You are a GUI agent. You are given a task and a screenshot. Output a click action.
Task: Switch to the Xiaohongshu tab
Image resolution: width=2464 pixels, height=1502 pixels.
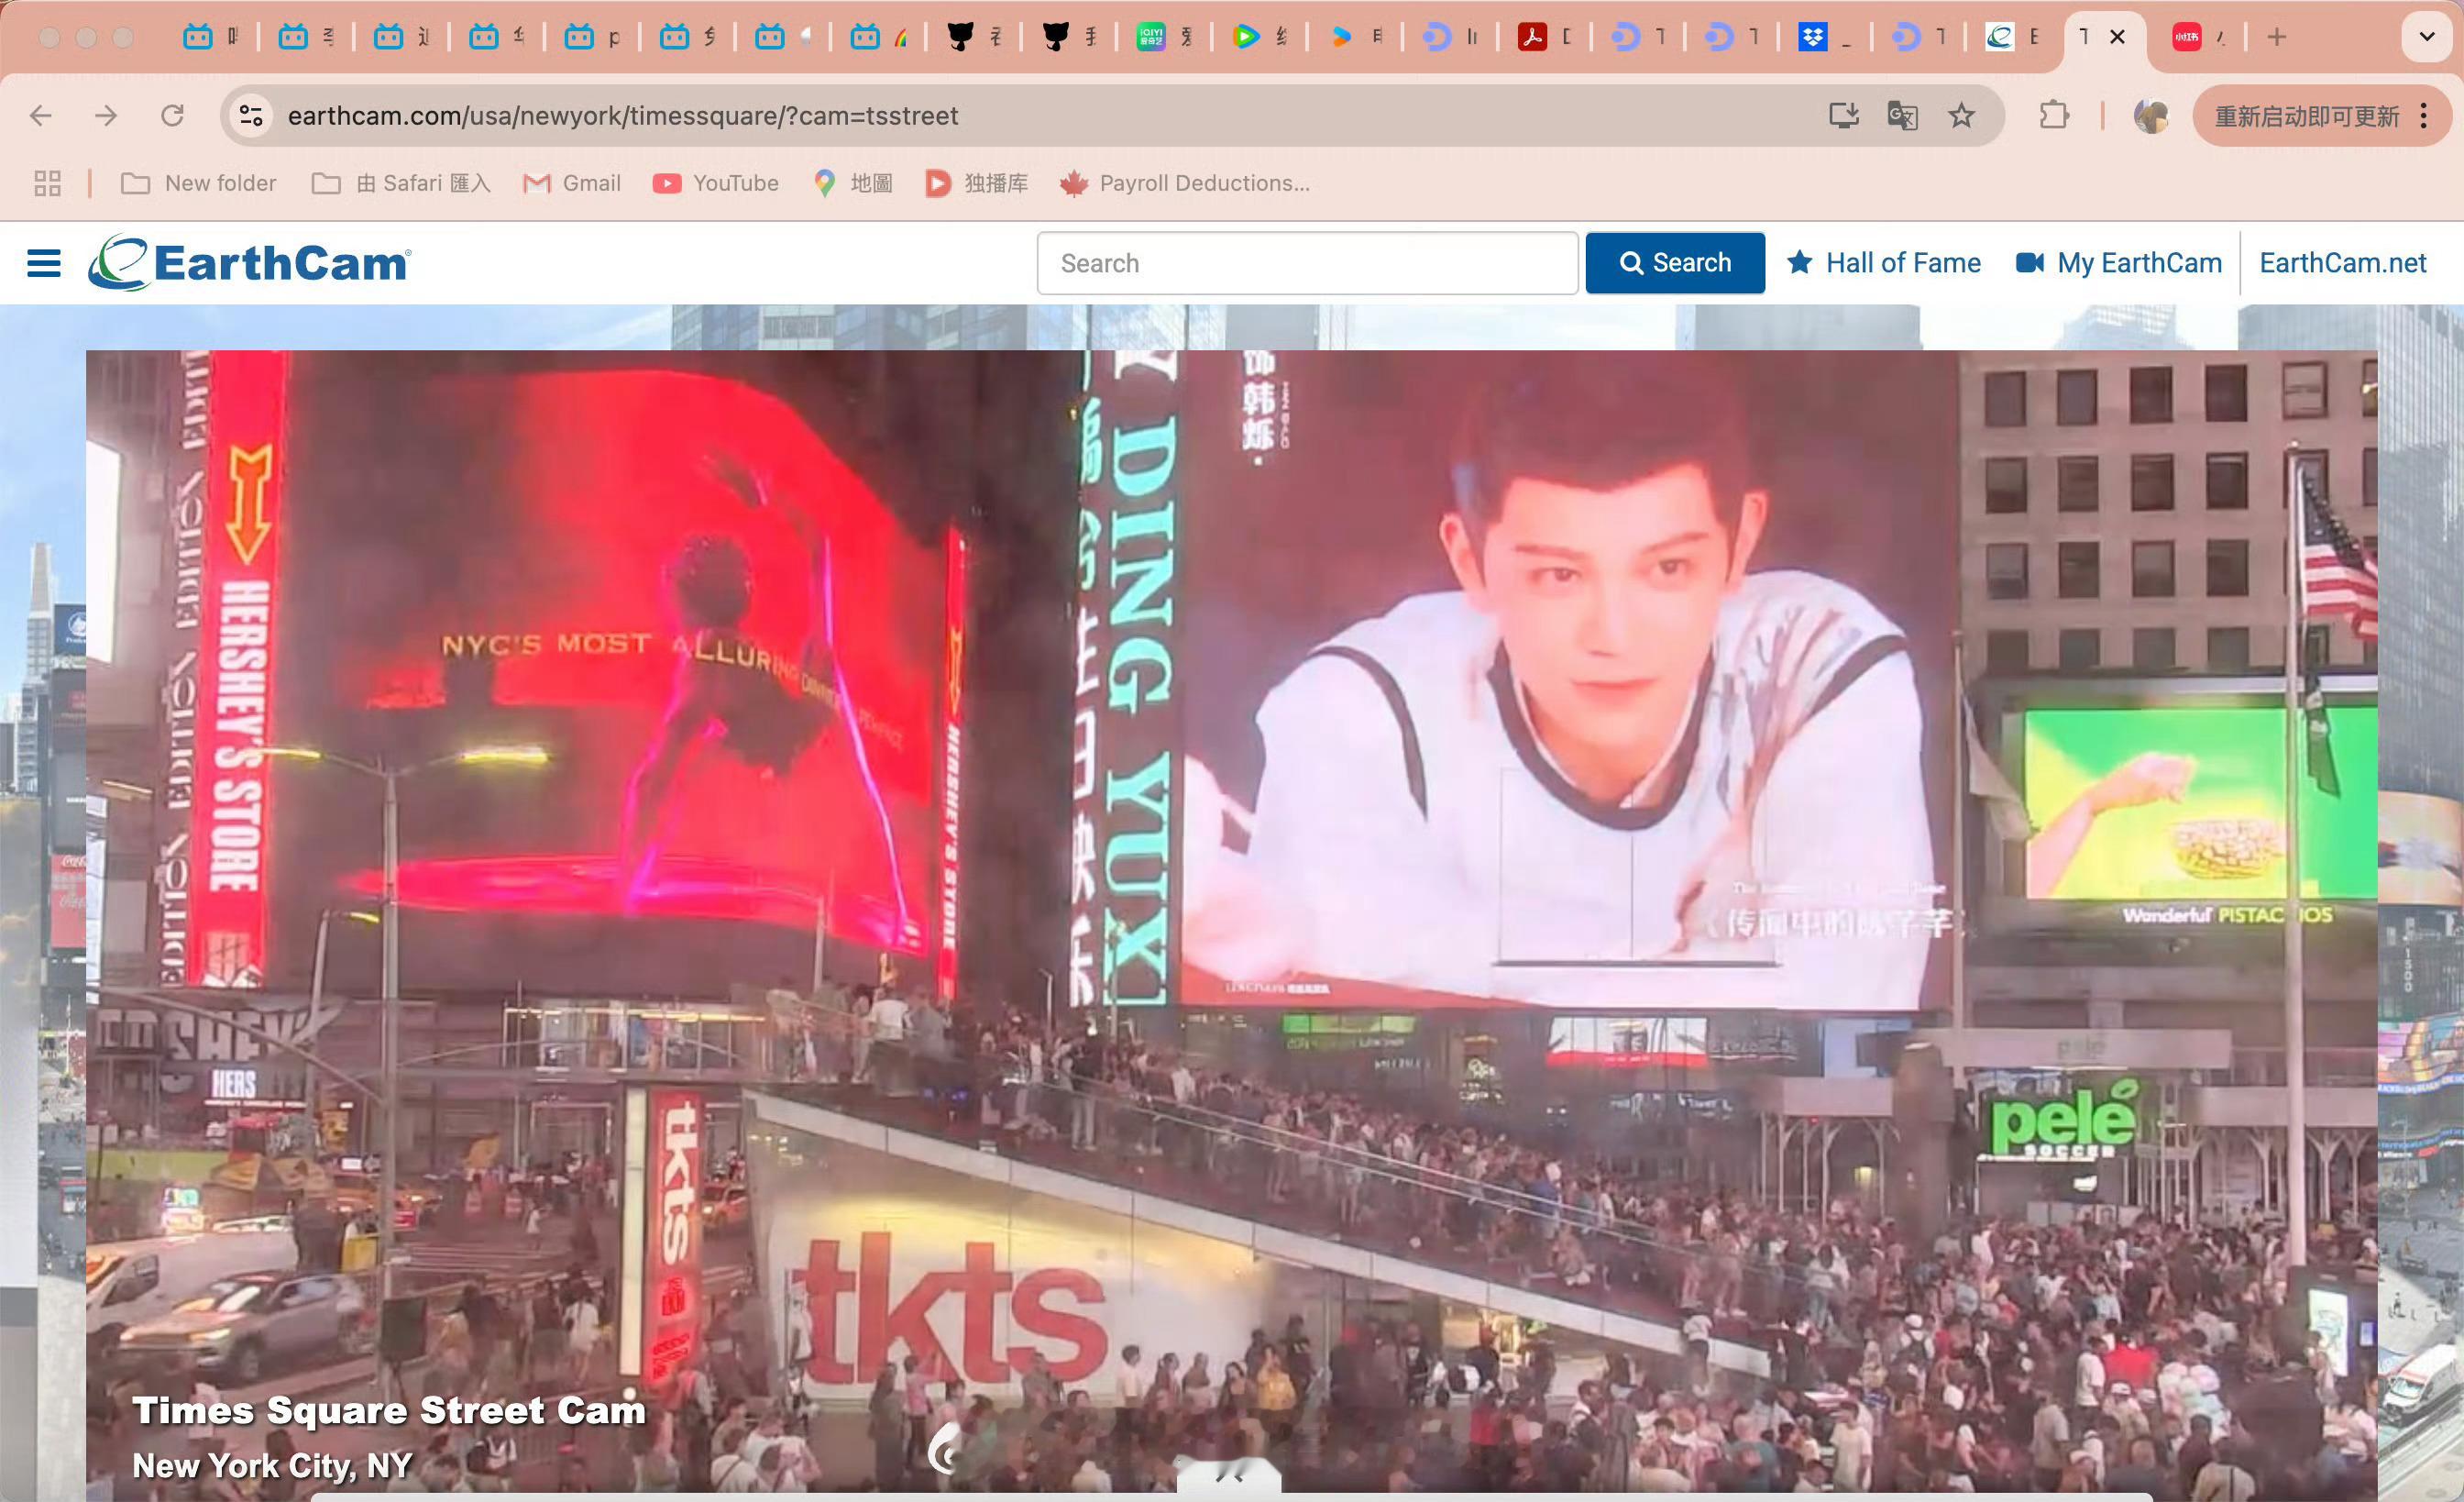pos(2200,37)
